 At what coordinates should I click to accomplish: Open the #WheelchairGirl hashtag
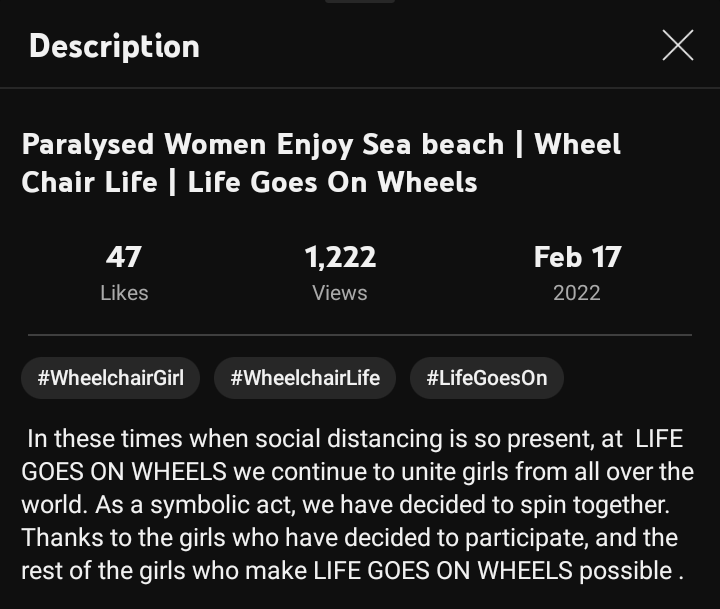110,378
